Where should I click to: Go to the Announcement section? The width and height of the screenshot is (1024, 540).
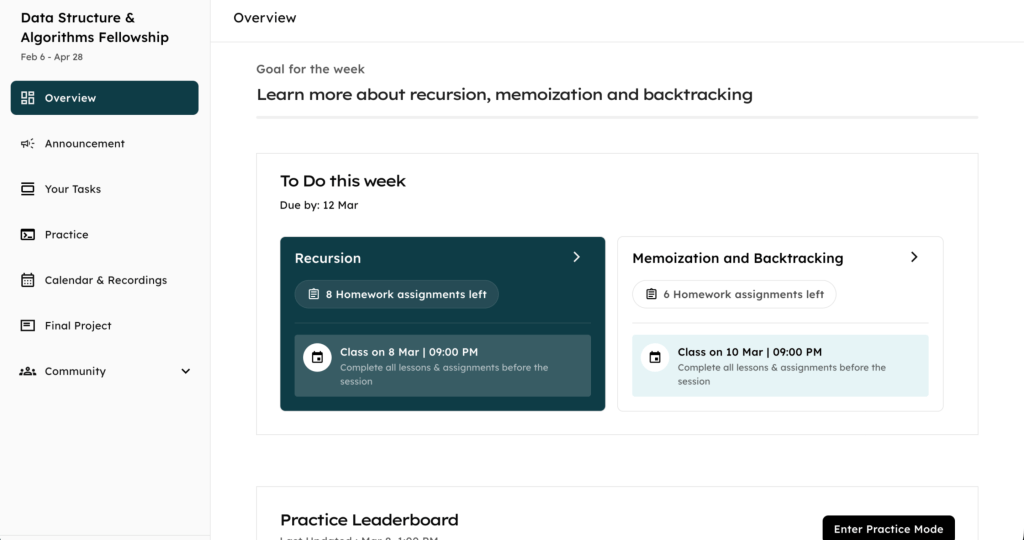85,144
